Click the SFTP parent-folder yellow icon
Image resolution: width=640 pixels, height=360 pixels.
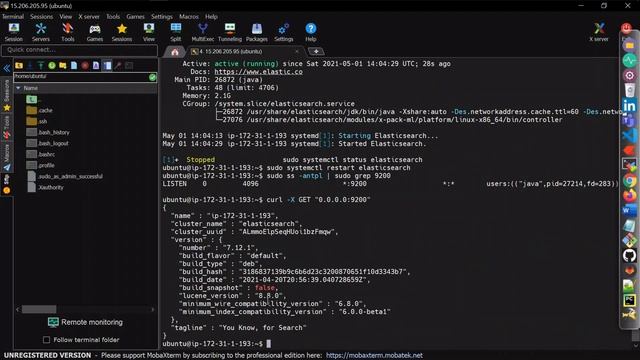pos(19,65)
